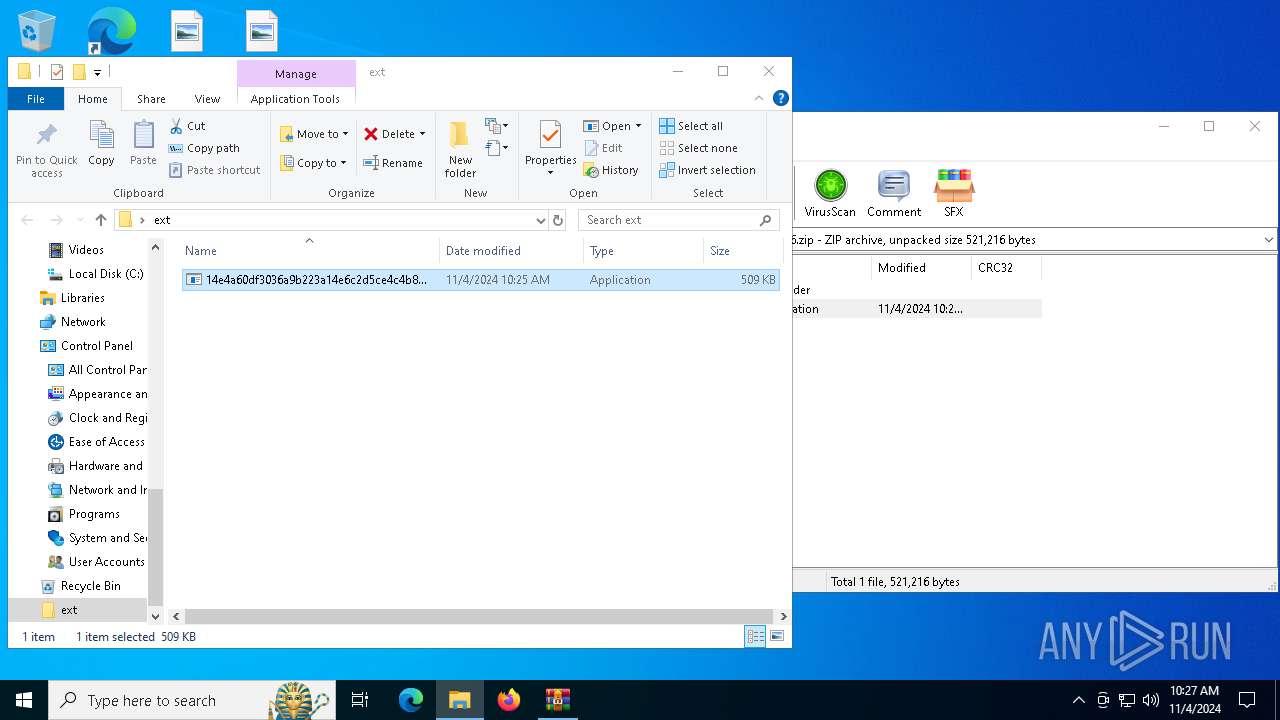Cut the selected file
The width and height of the screenshot is (1280, 720).
coord(187,126)
